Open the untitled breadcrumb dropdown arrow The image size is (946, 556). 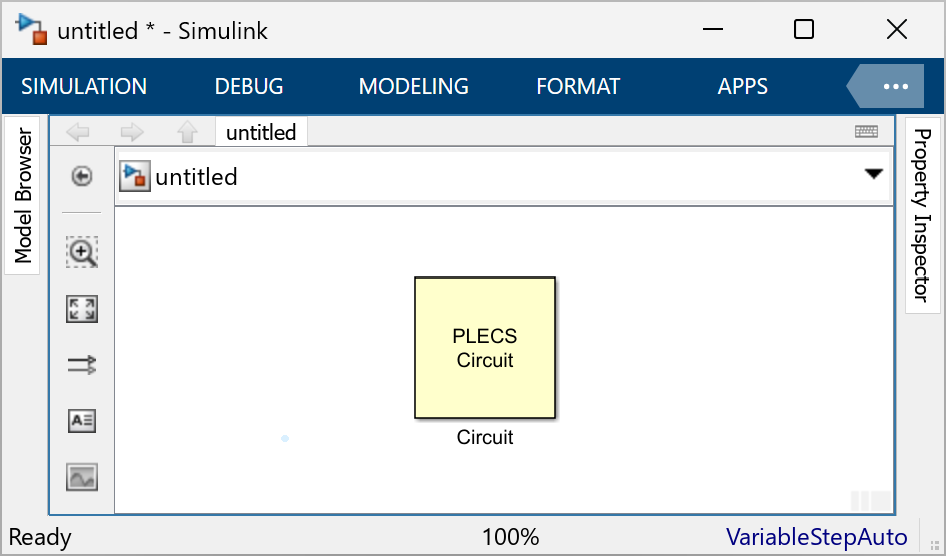tap(873, 174)
